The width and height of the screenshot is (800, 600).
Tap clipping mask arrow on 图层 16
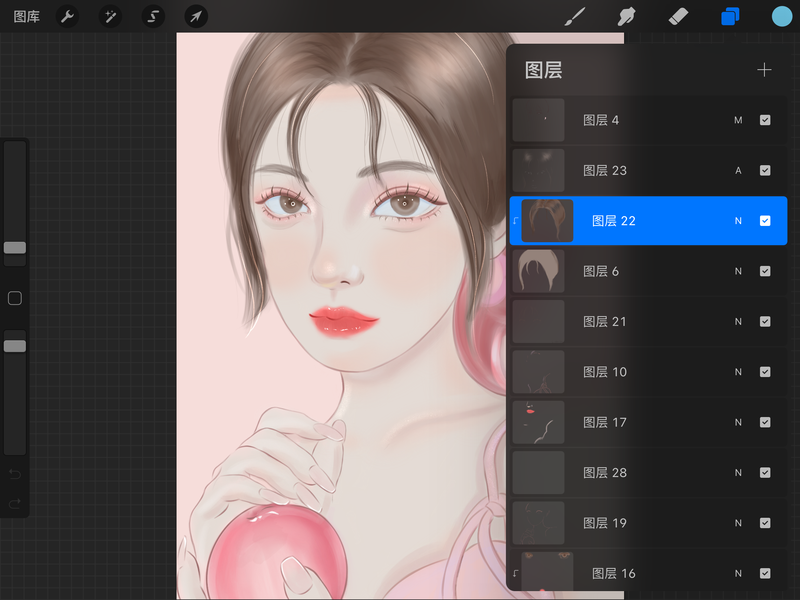click(x=515, y=573)
